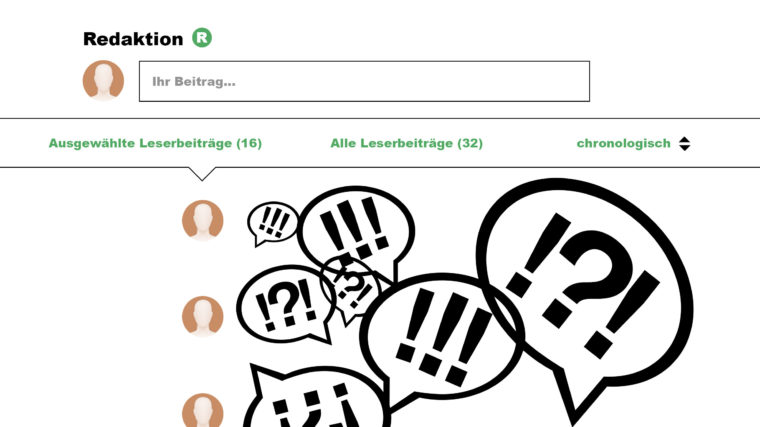Select the second commenter avatar in the list

pyautogui.click(x=203, y=316)
